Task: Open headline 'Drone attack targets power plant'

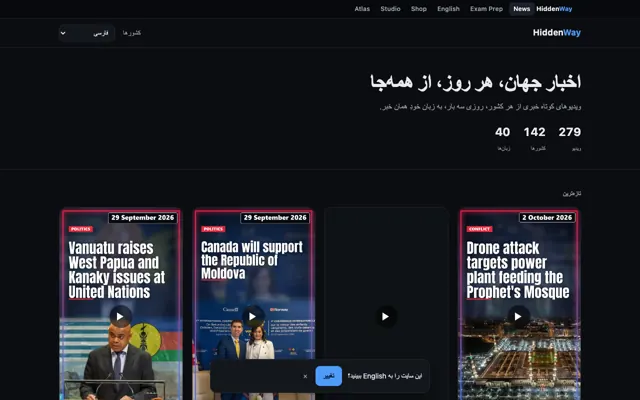Action: tap(518, 270)
